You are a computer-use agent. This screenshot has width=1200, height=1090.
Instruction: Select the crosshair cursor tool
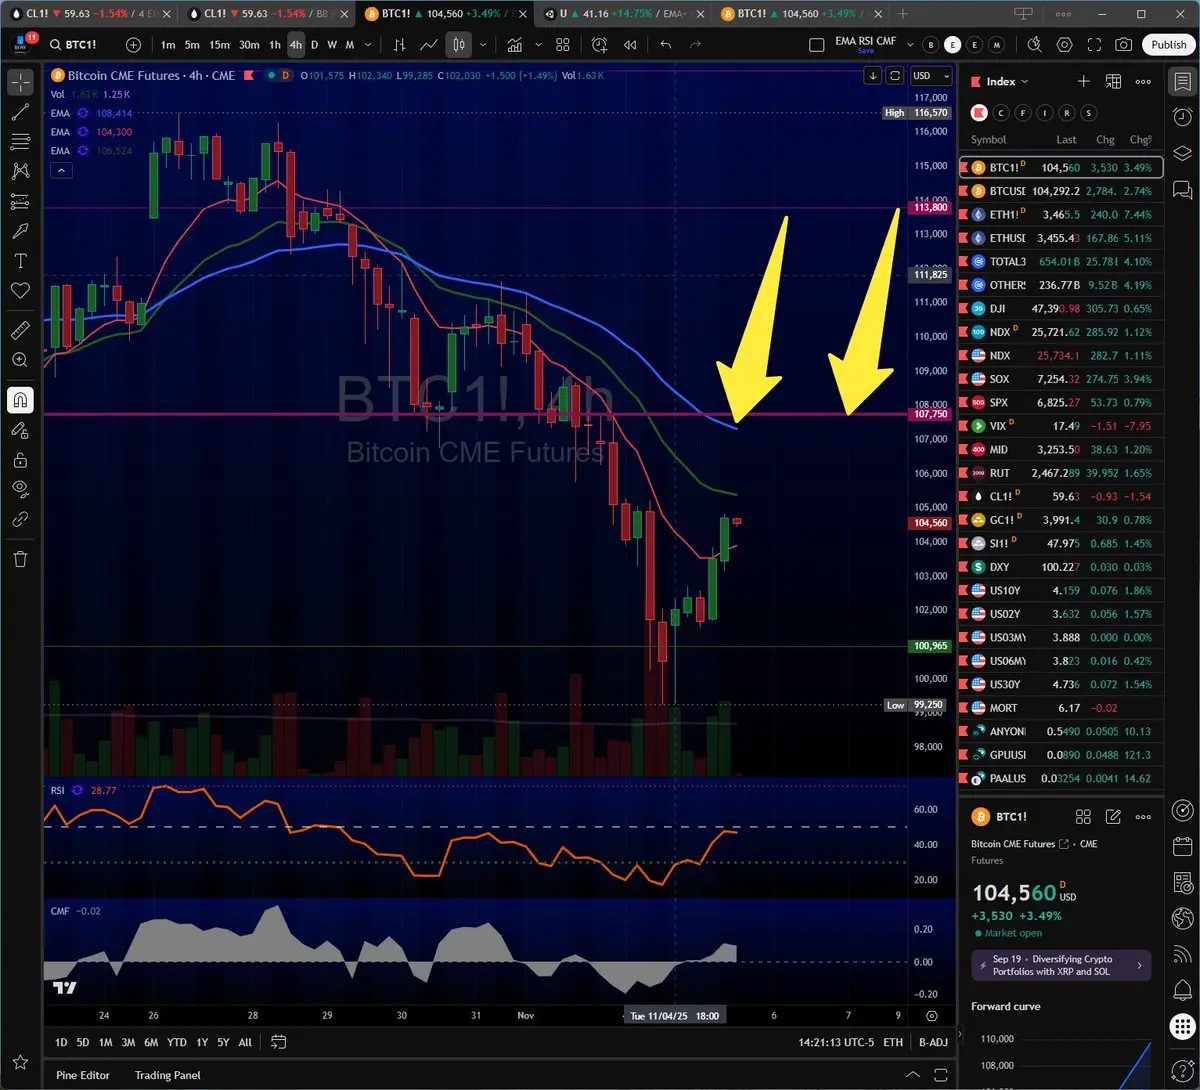[x=20, y=82]
